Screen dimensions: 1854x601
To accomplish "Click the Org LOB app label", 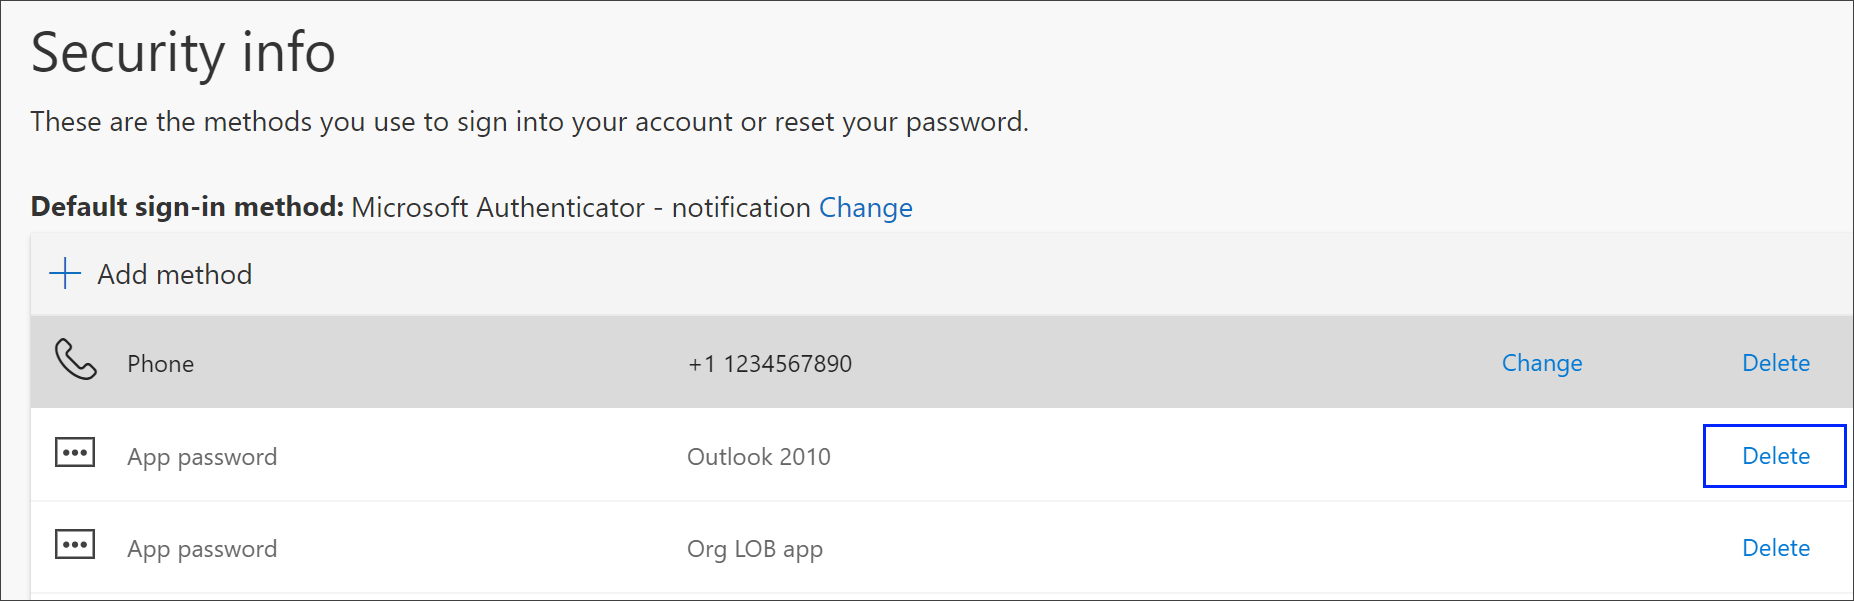I will 755,548.
